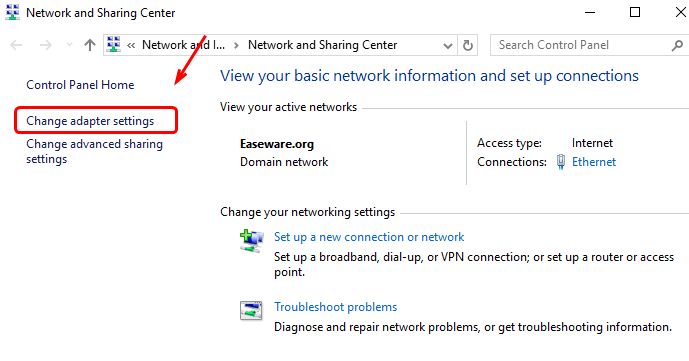Click the 'Diagnose and repair network problems' description

click(473, 327)
